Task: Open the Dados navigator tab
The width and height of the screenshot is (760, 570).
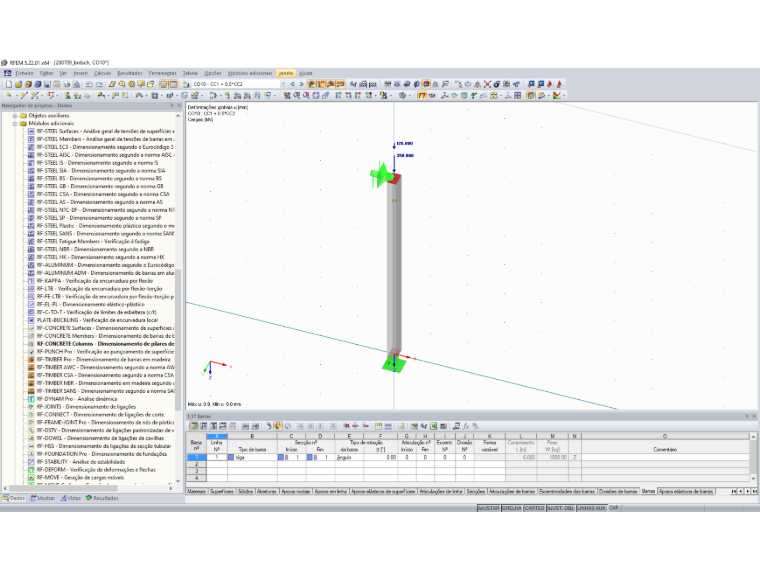Action: [14, 498]
